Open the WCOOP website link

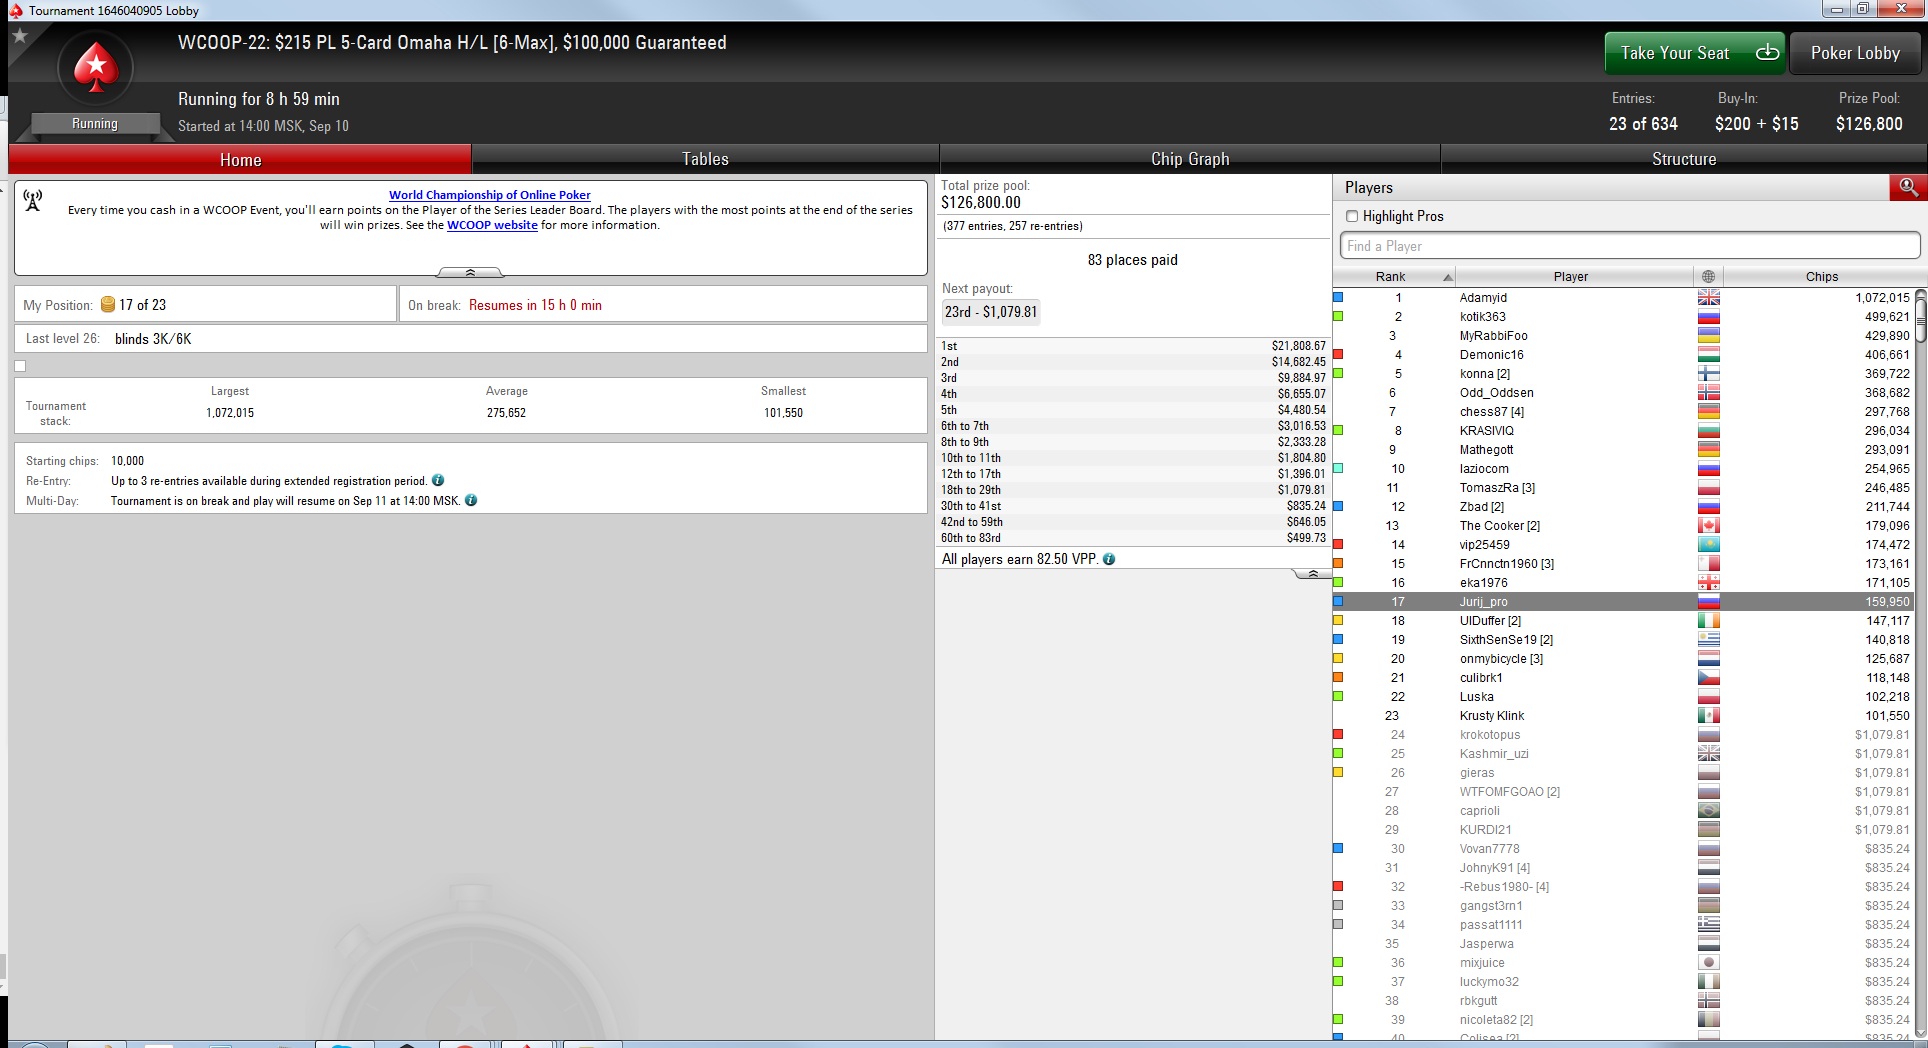click(492, 225)
